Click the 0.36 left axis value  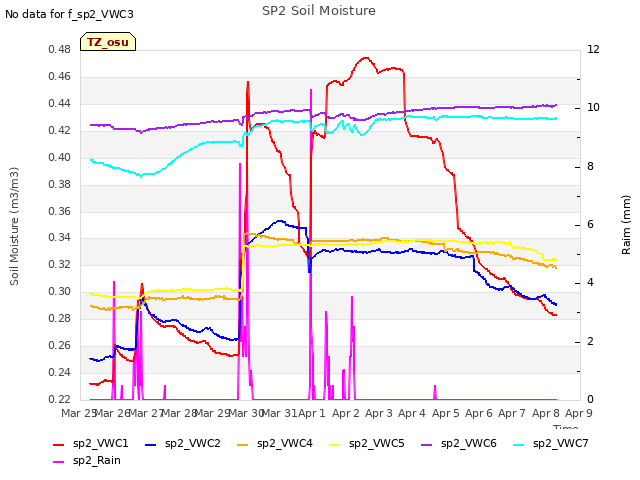[60, 211]
